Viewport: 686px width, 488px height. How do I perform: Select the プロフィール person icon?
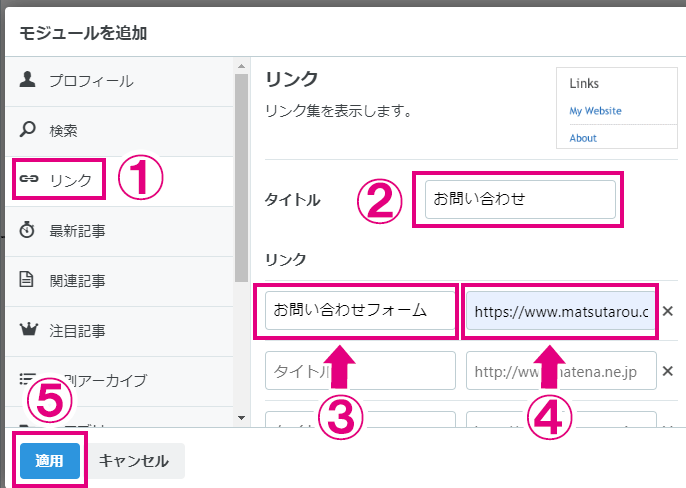click(27, 80)
